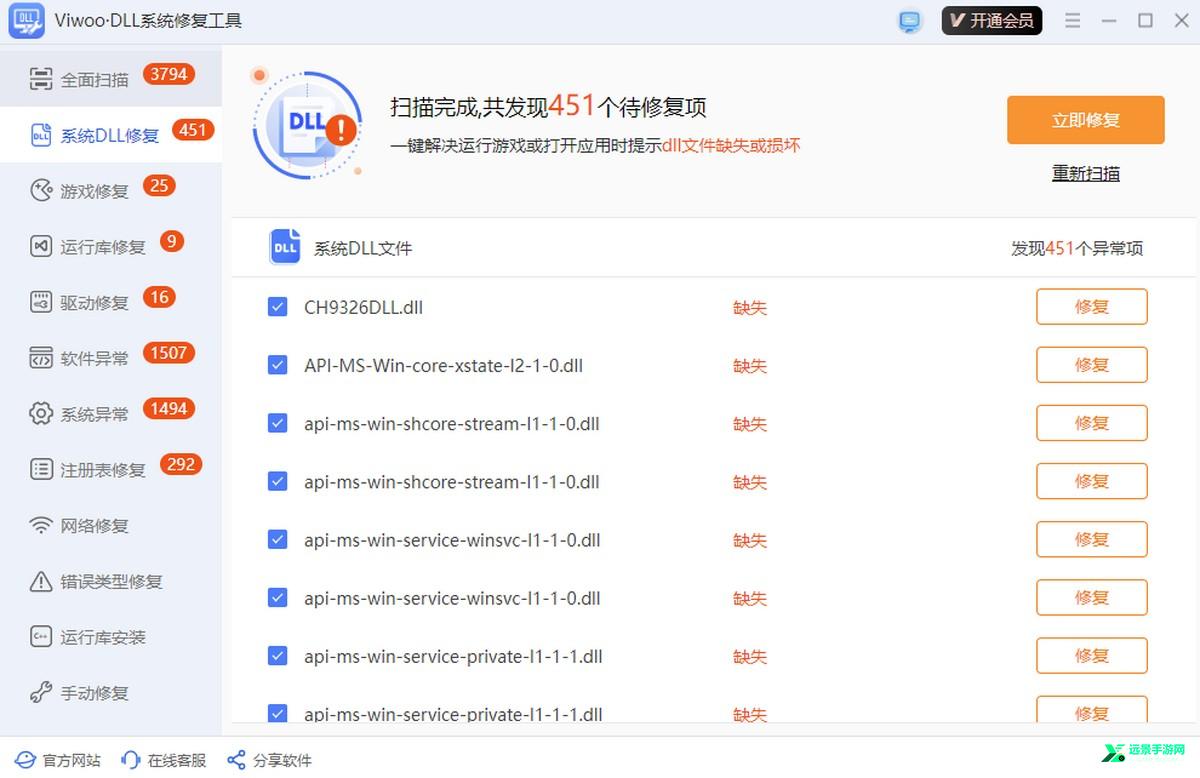
Task: Open the 全面扫描 tab
Action: [110, 79]
